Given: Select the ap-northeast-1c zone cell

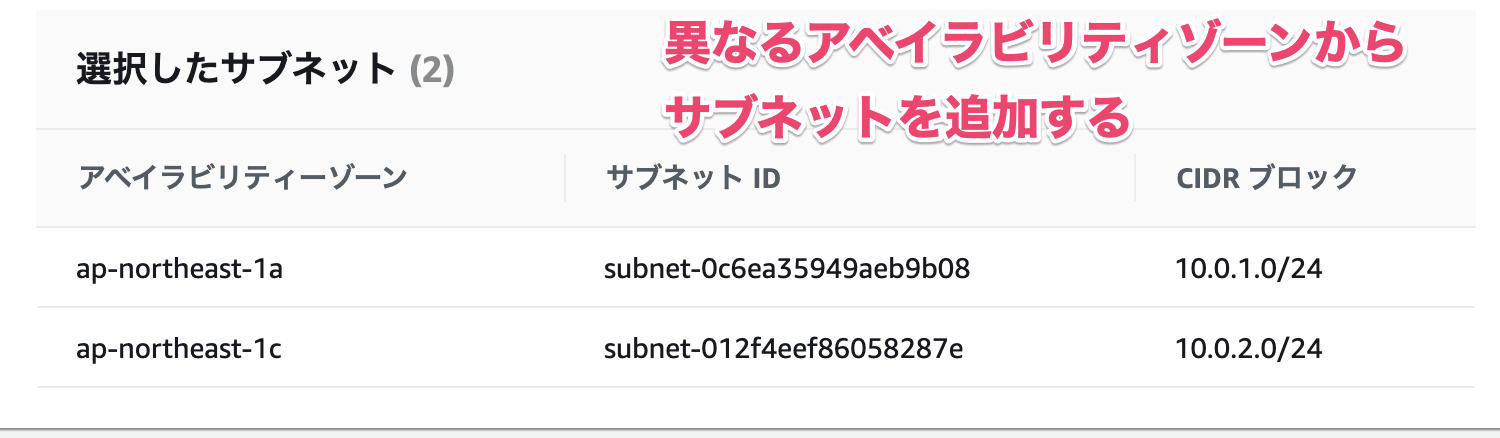Looking at the screenshot, I should coord(179,348).
